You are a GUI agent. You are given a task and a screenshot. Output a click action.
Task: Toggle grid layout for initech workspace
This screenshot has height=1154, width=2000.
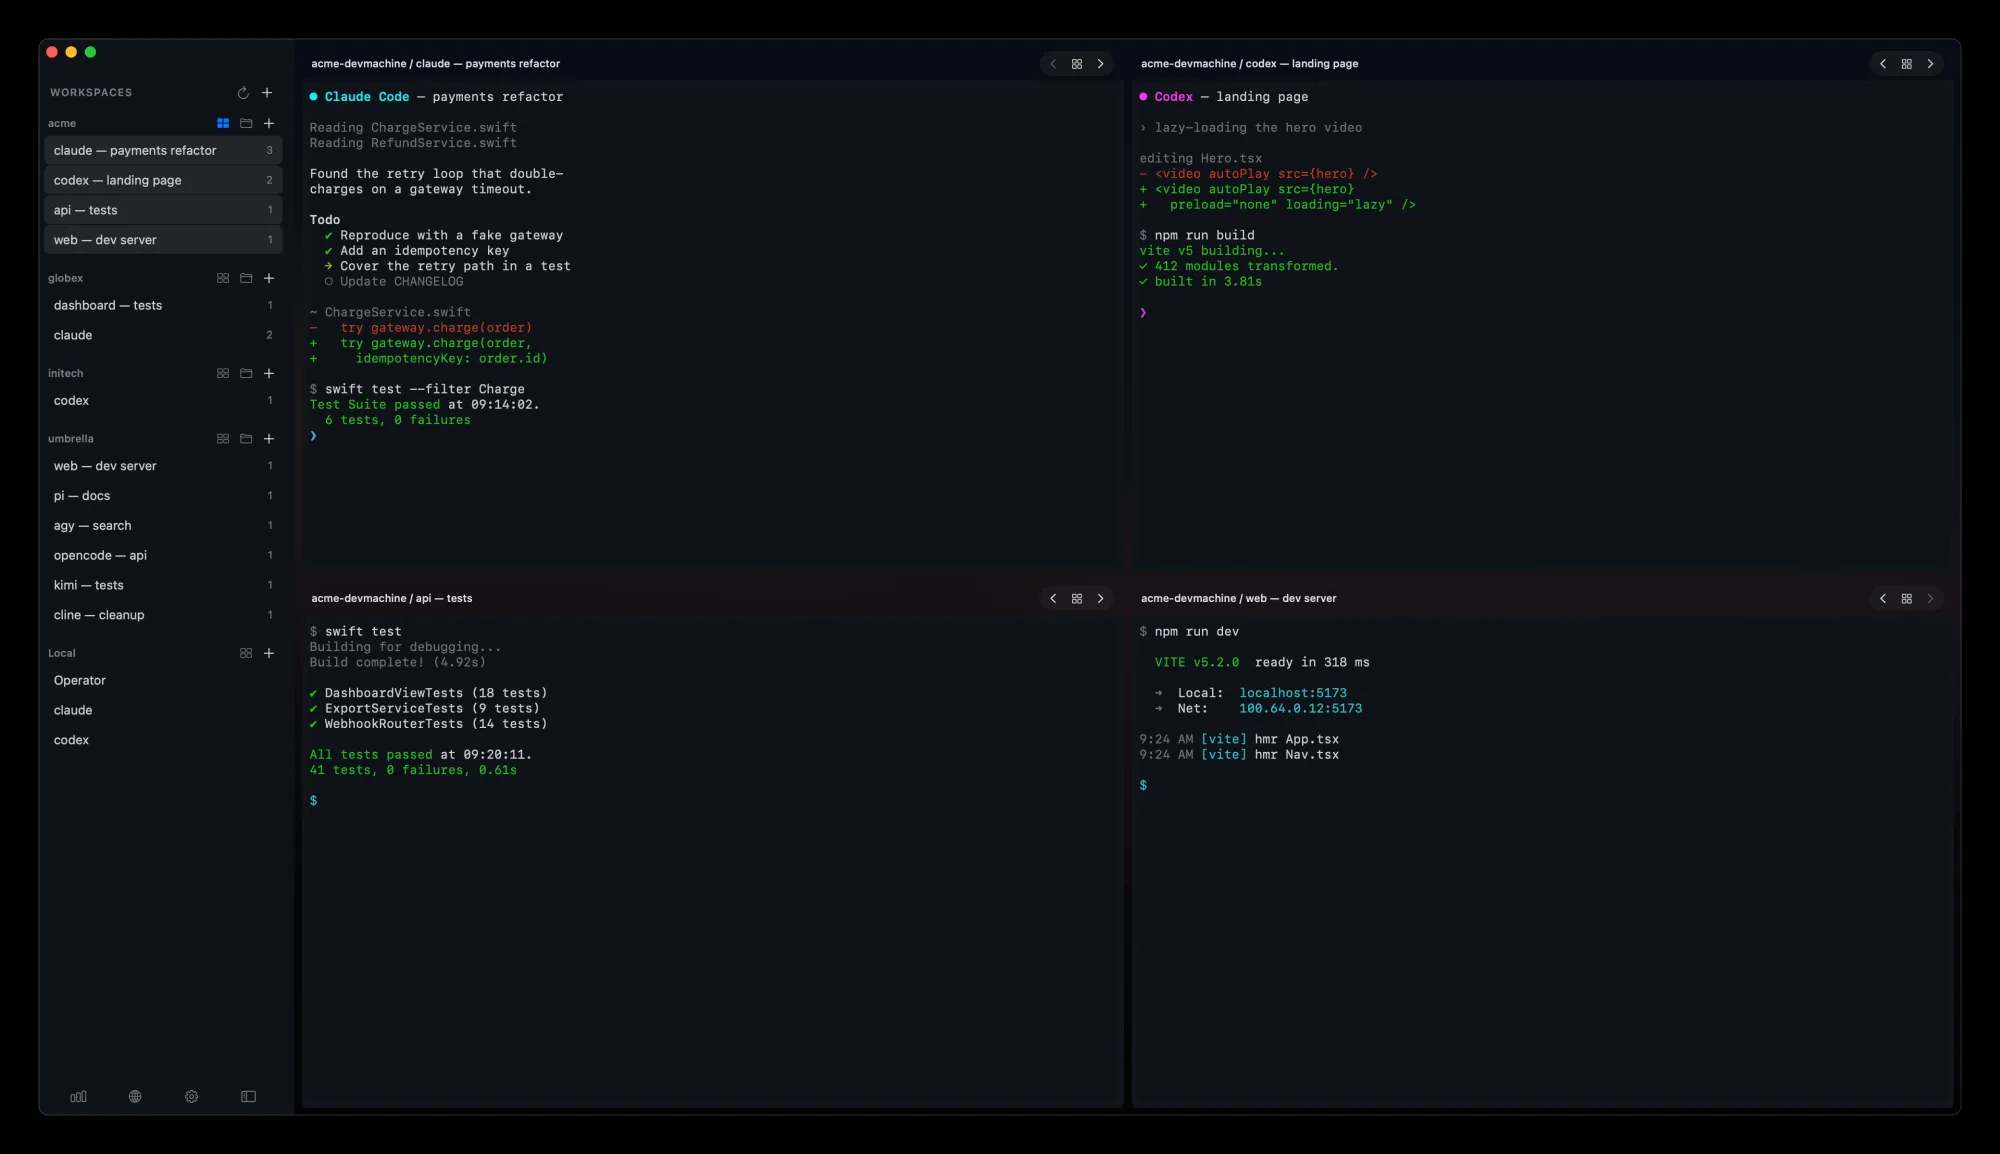tap(223, 373)
